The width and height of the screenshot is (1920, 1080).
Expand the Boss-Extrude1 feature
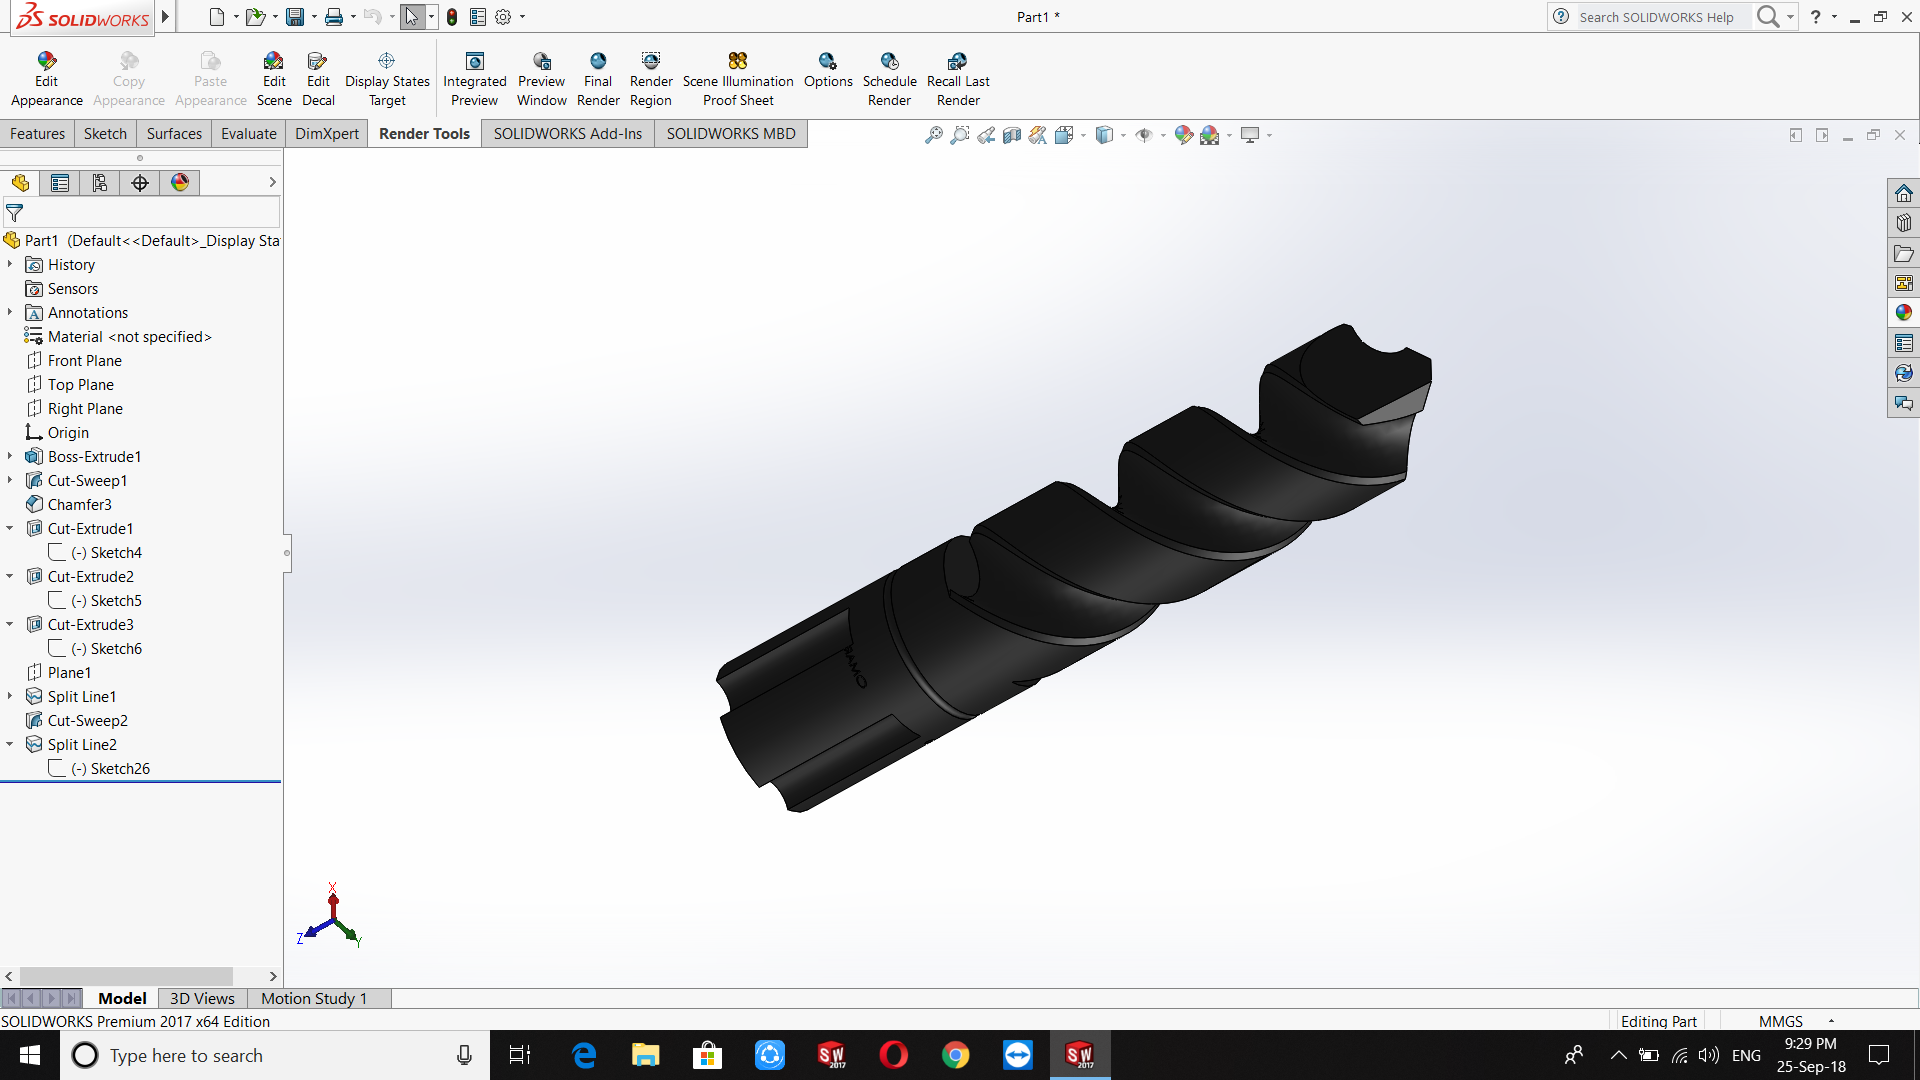coord(10,456)
